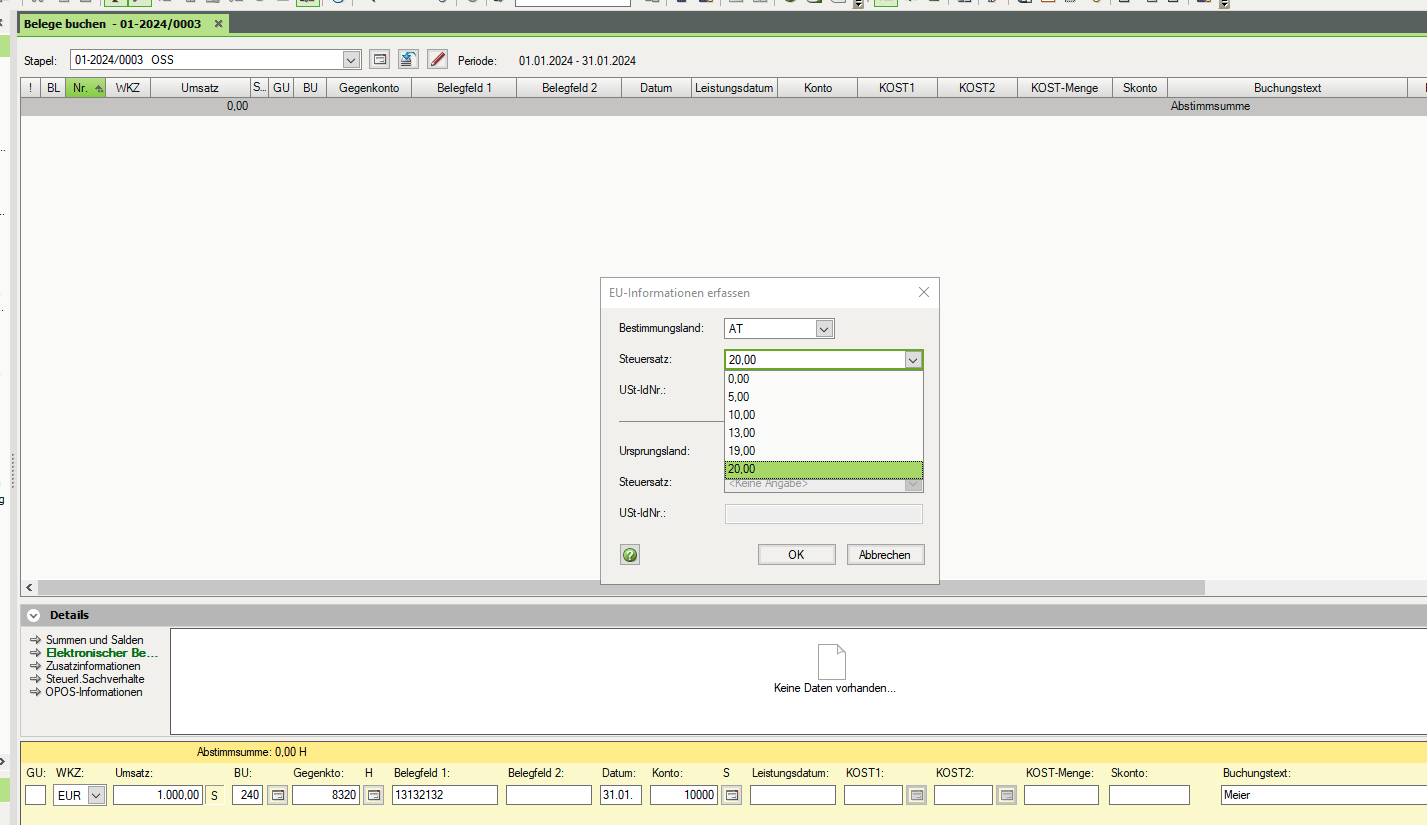Open lookup icon next to Gegenkonto field
Viewport: 1427px width, 825px height.
tap(372, 795)
